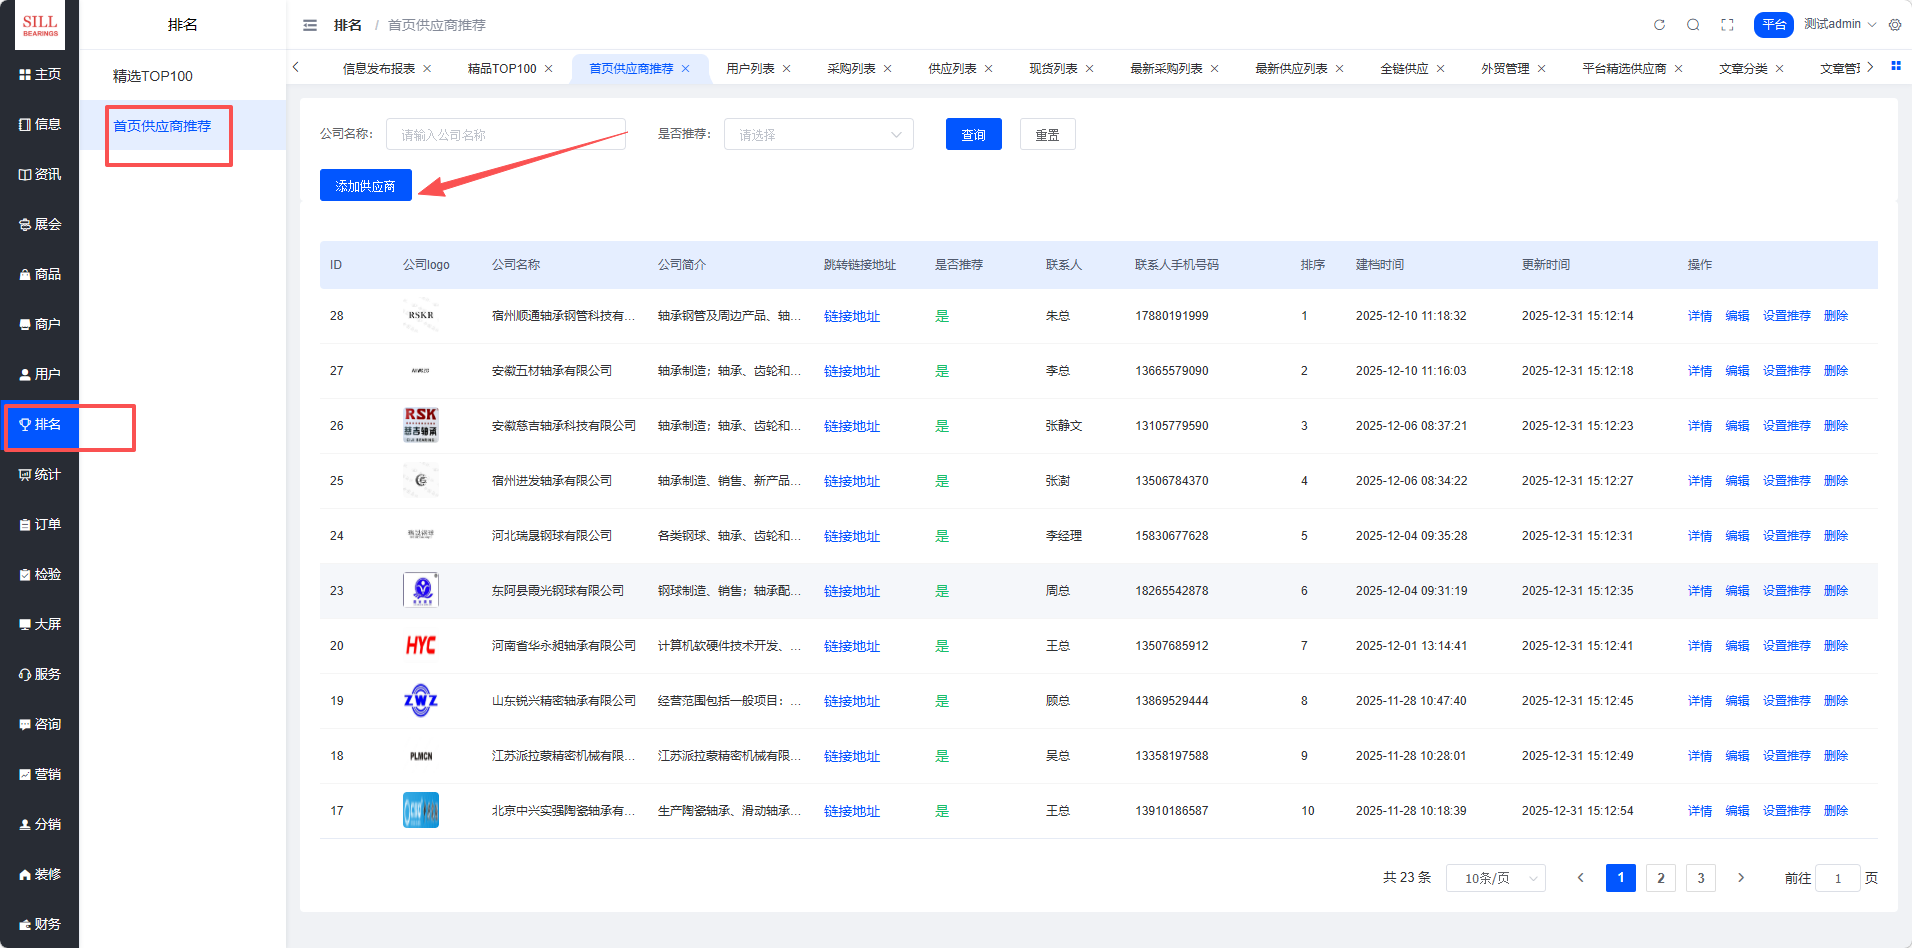Close the 信息发布报表 tab
Image resolution: width=1912 pixels, height=948 pixels.
(x=427, y=69)
